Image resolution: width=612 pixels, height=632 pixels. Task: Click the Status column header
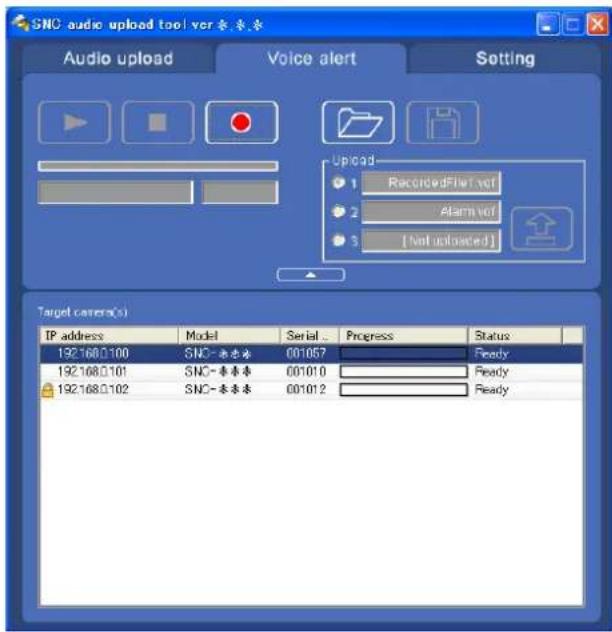[515, 336]
